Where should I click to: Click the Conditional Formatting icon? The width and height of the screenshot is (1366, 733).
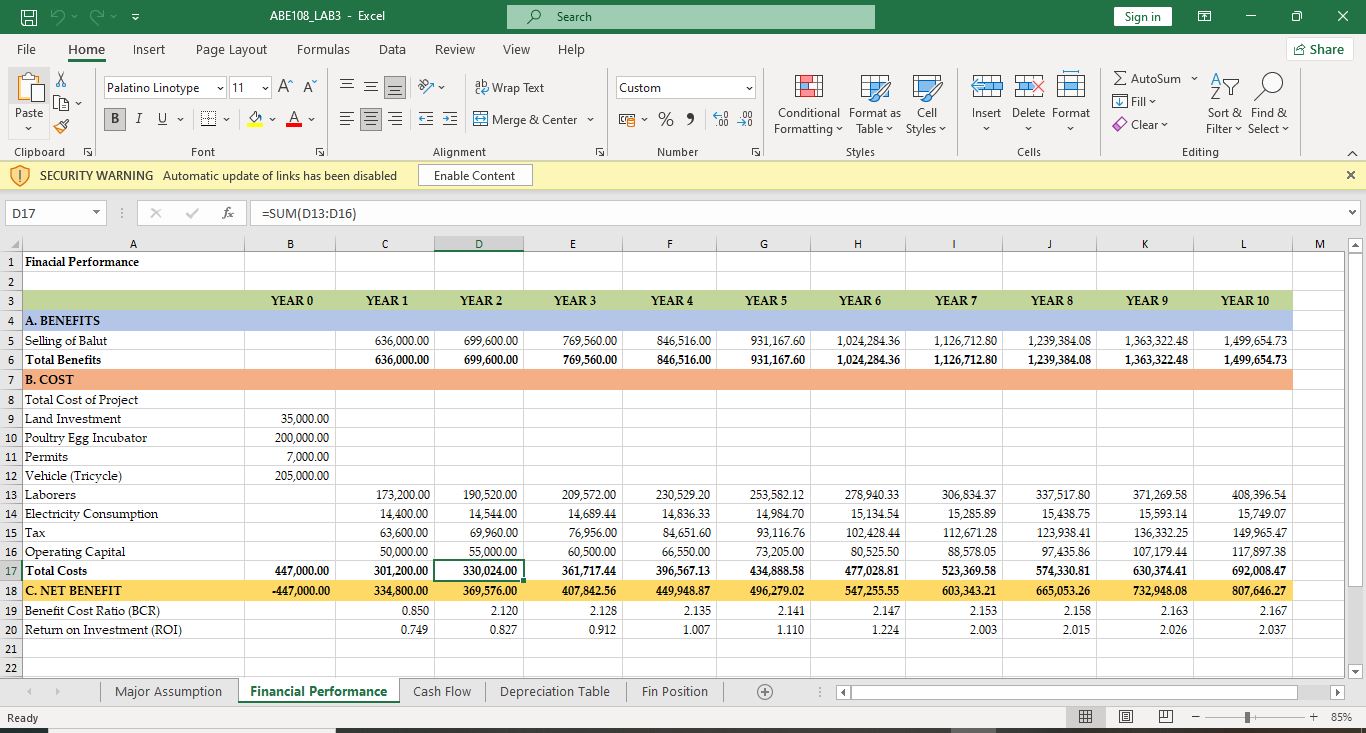[808, 88]
